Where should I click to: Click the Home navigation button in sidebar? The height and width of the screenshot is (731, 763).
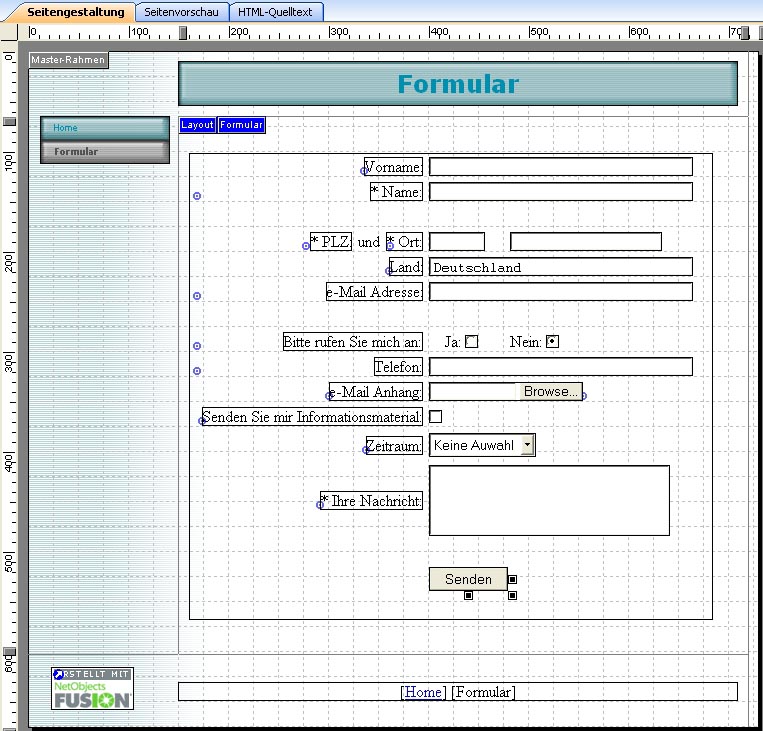tap(104, 128)
